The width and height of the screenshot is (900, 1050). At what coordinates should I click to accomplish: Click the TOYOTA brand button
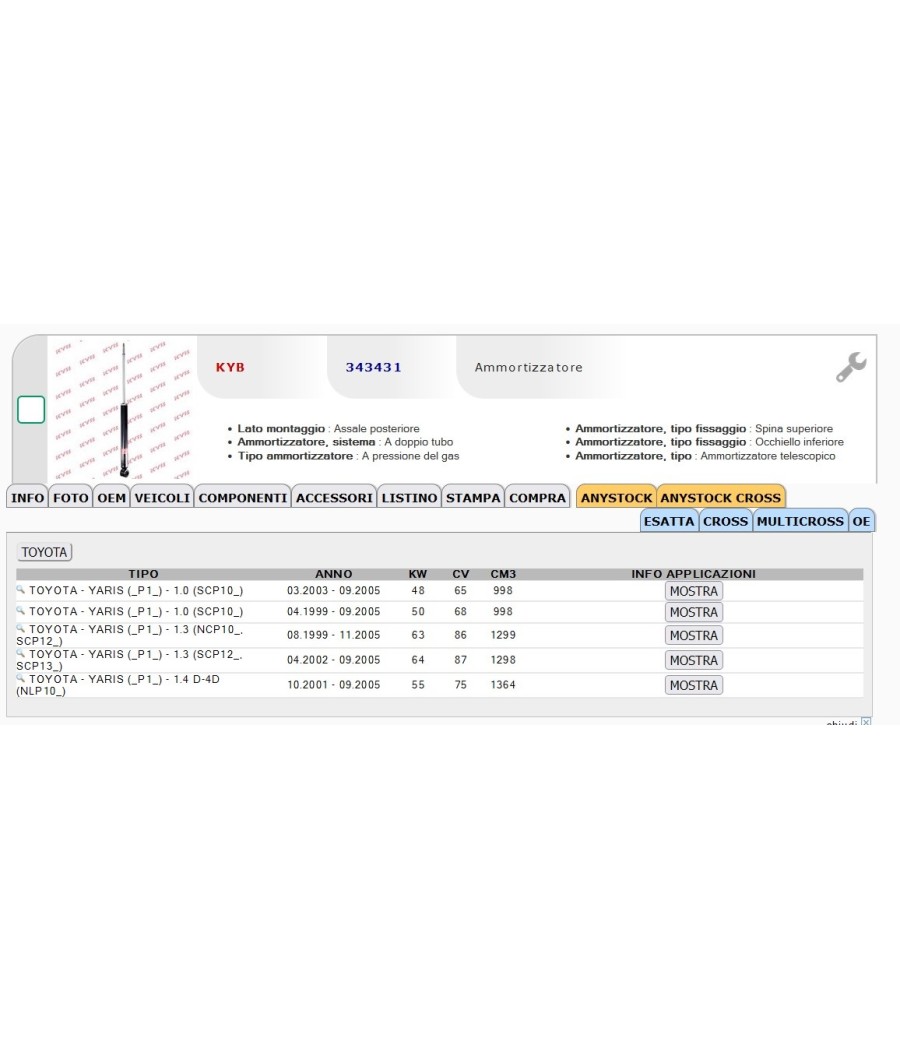(x=44, y=552)
